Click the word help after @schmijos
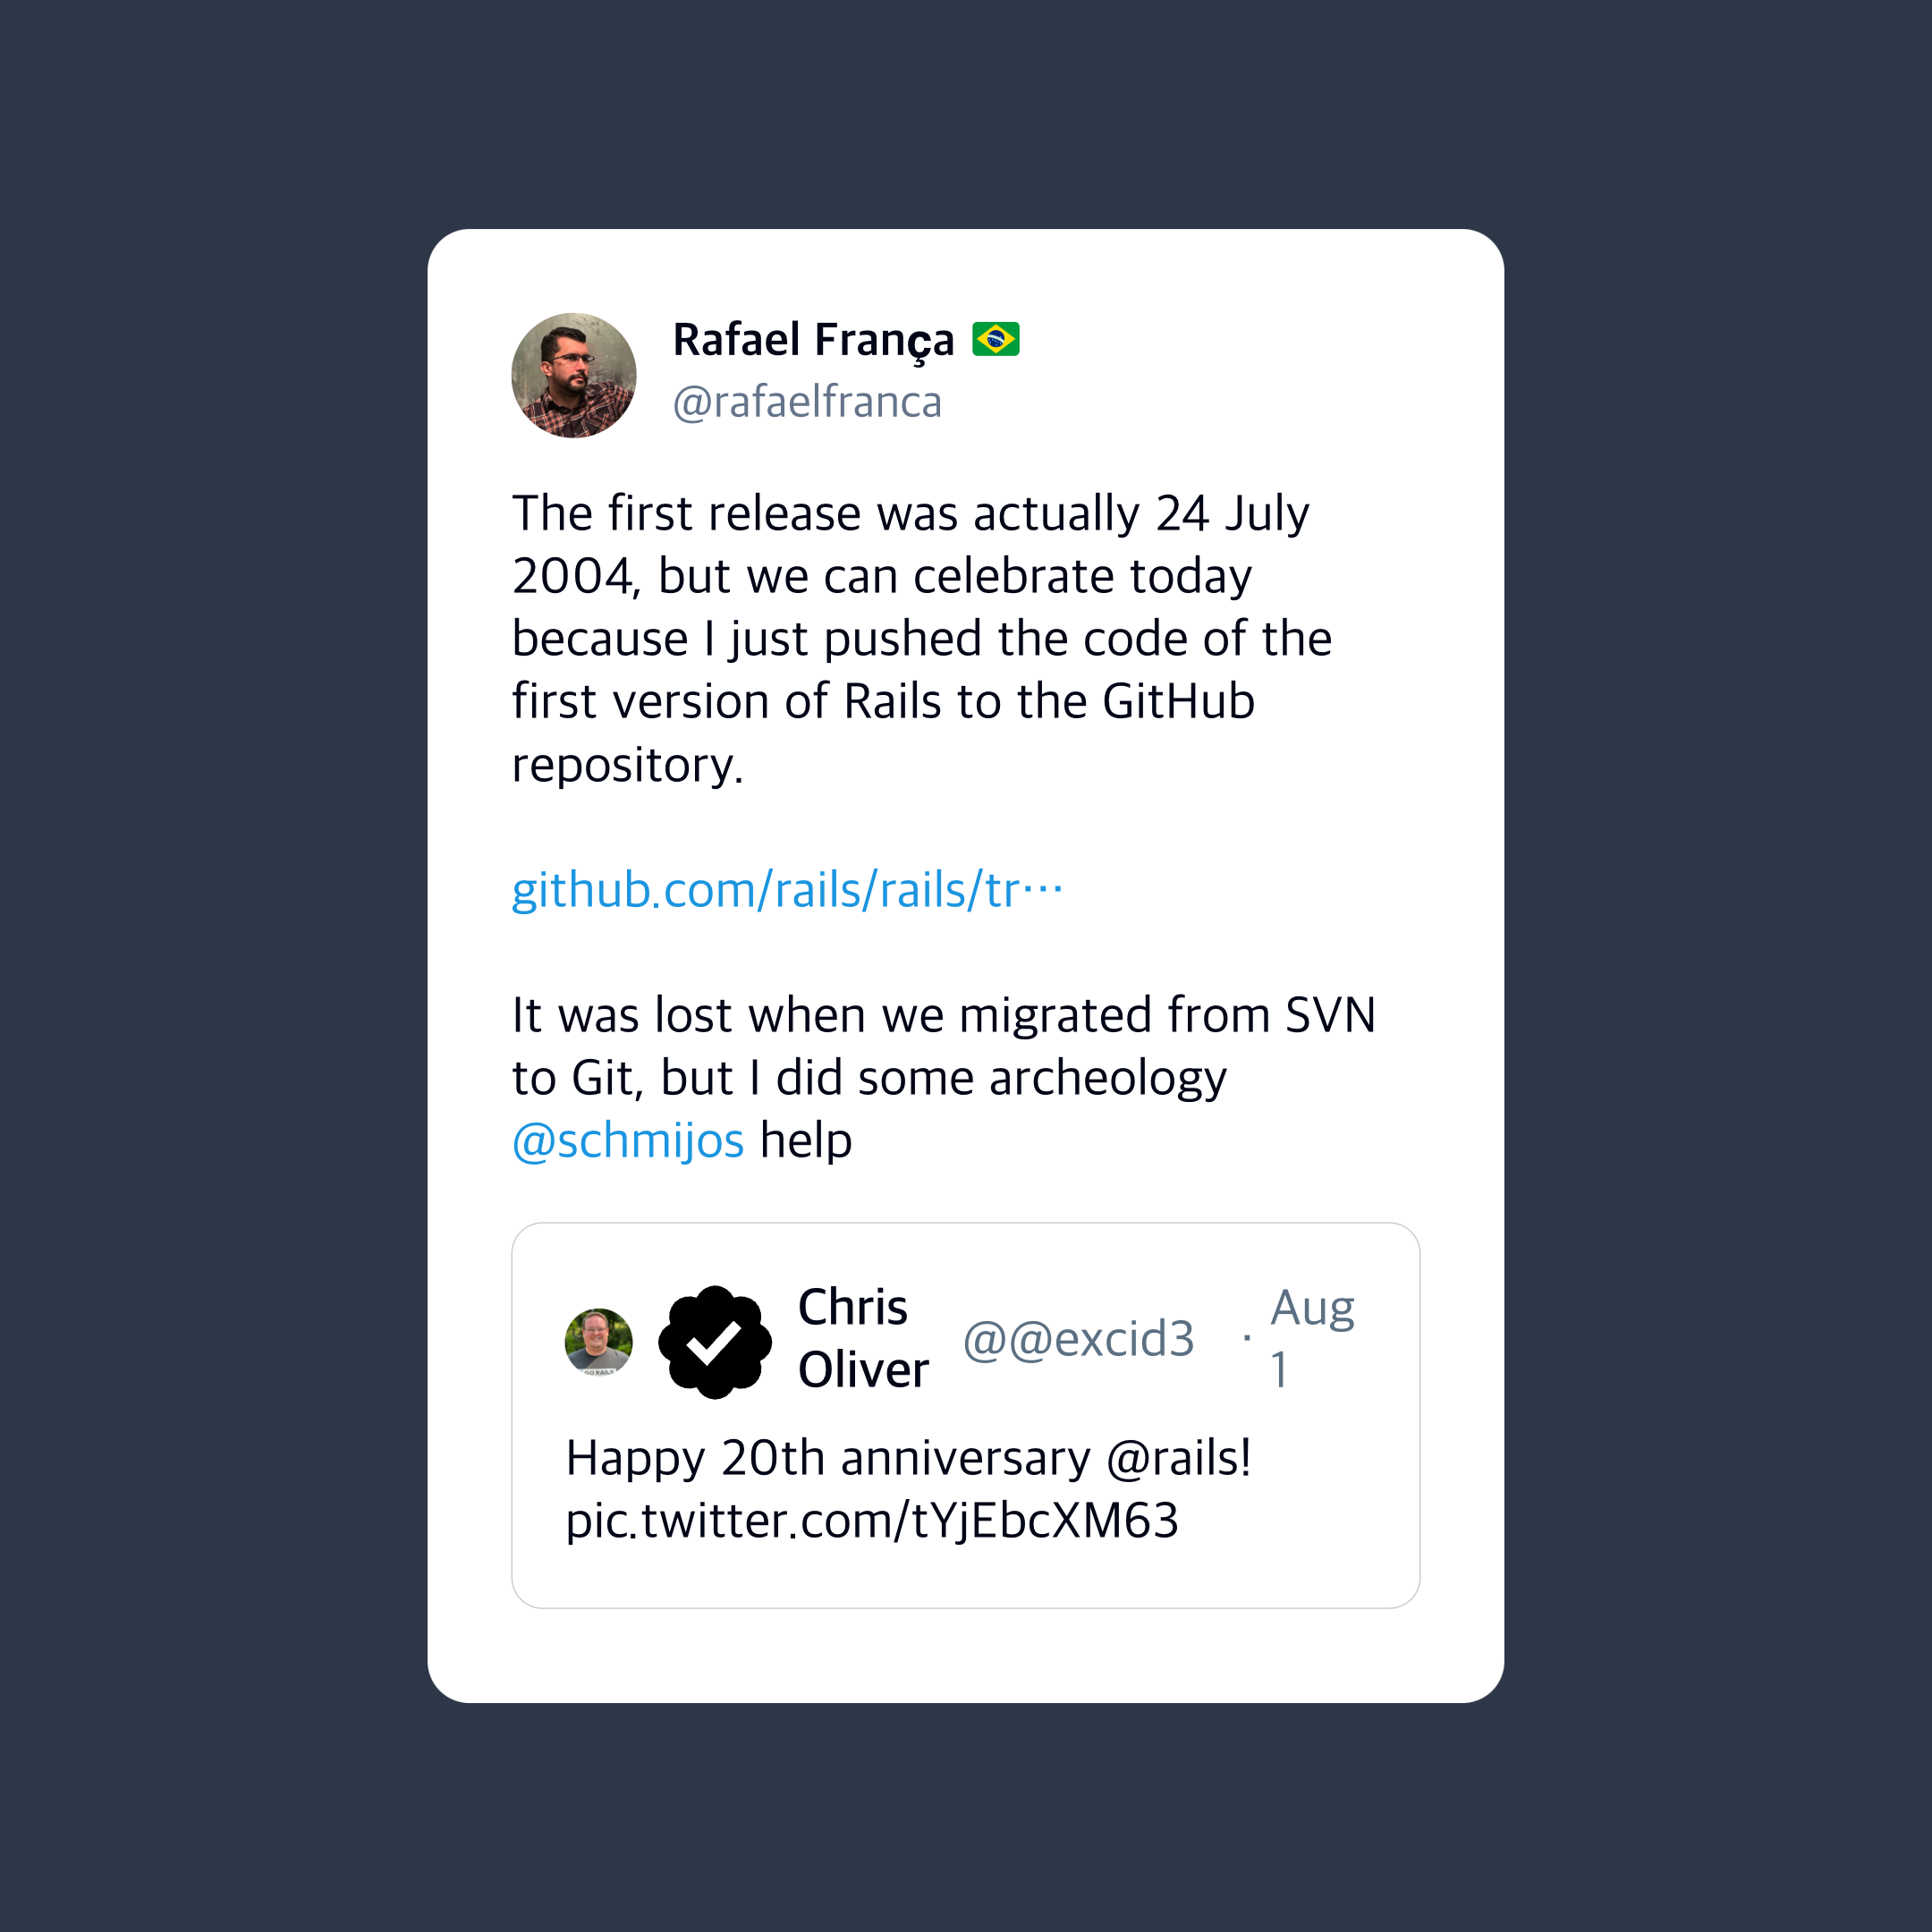The height and width of the screenshot is (1932, 1932). click(806, 1141)
